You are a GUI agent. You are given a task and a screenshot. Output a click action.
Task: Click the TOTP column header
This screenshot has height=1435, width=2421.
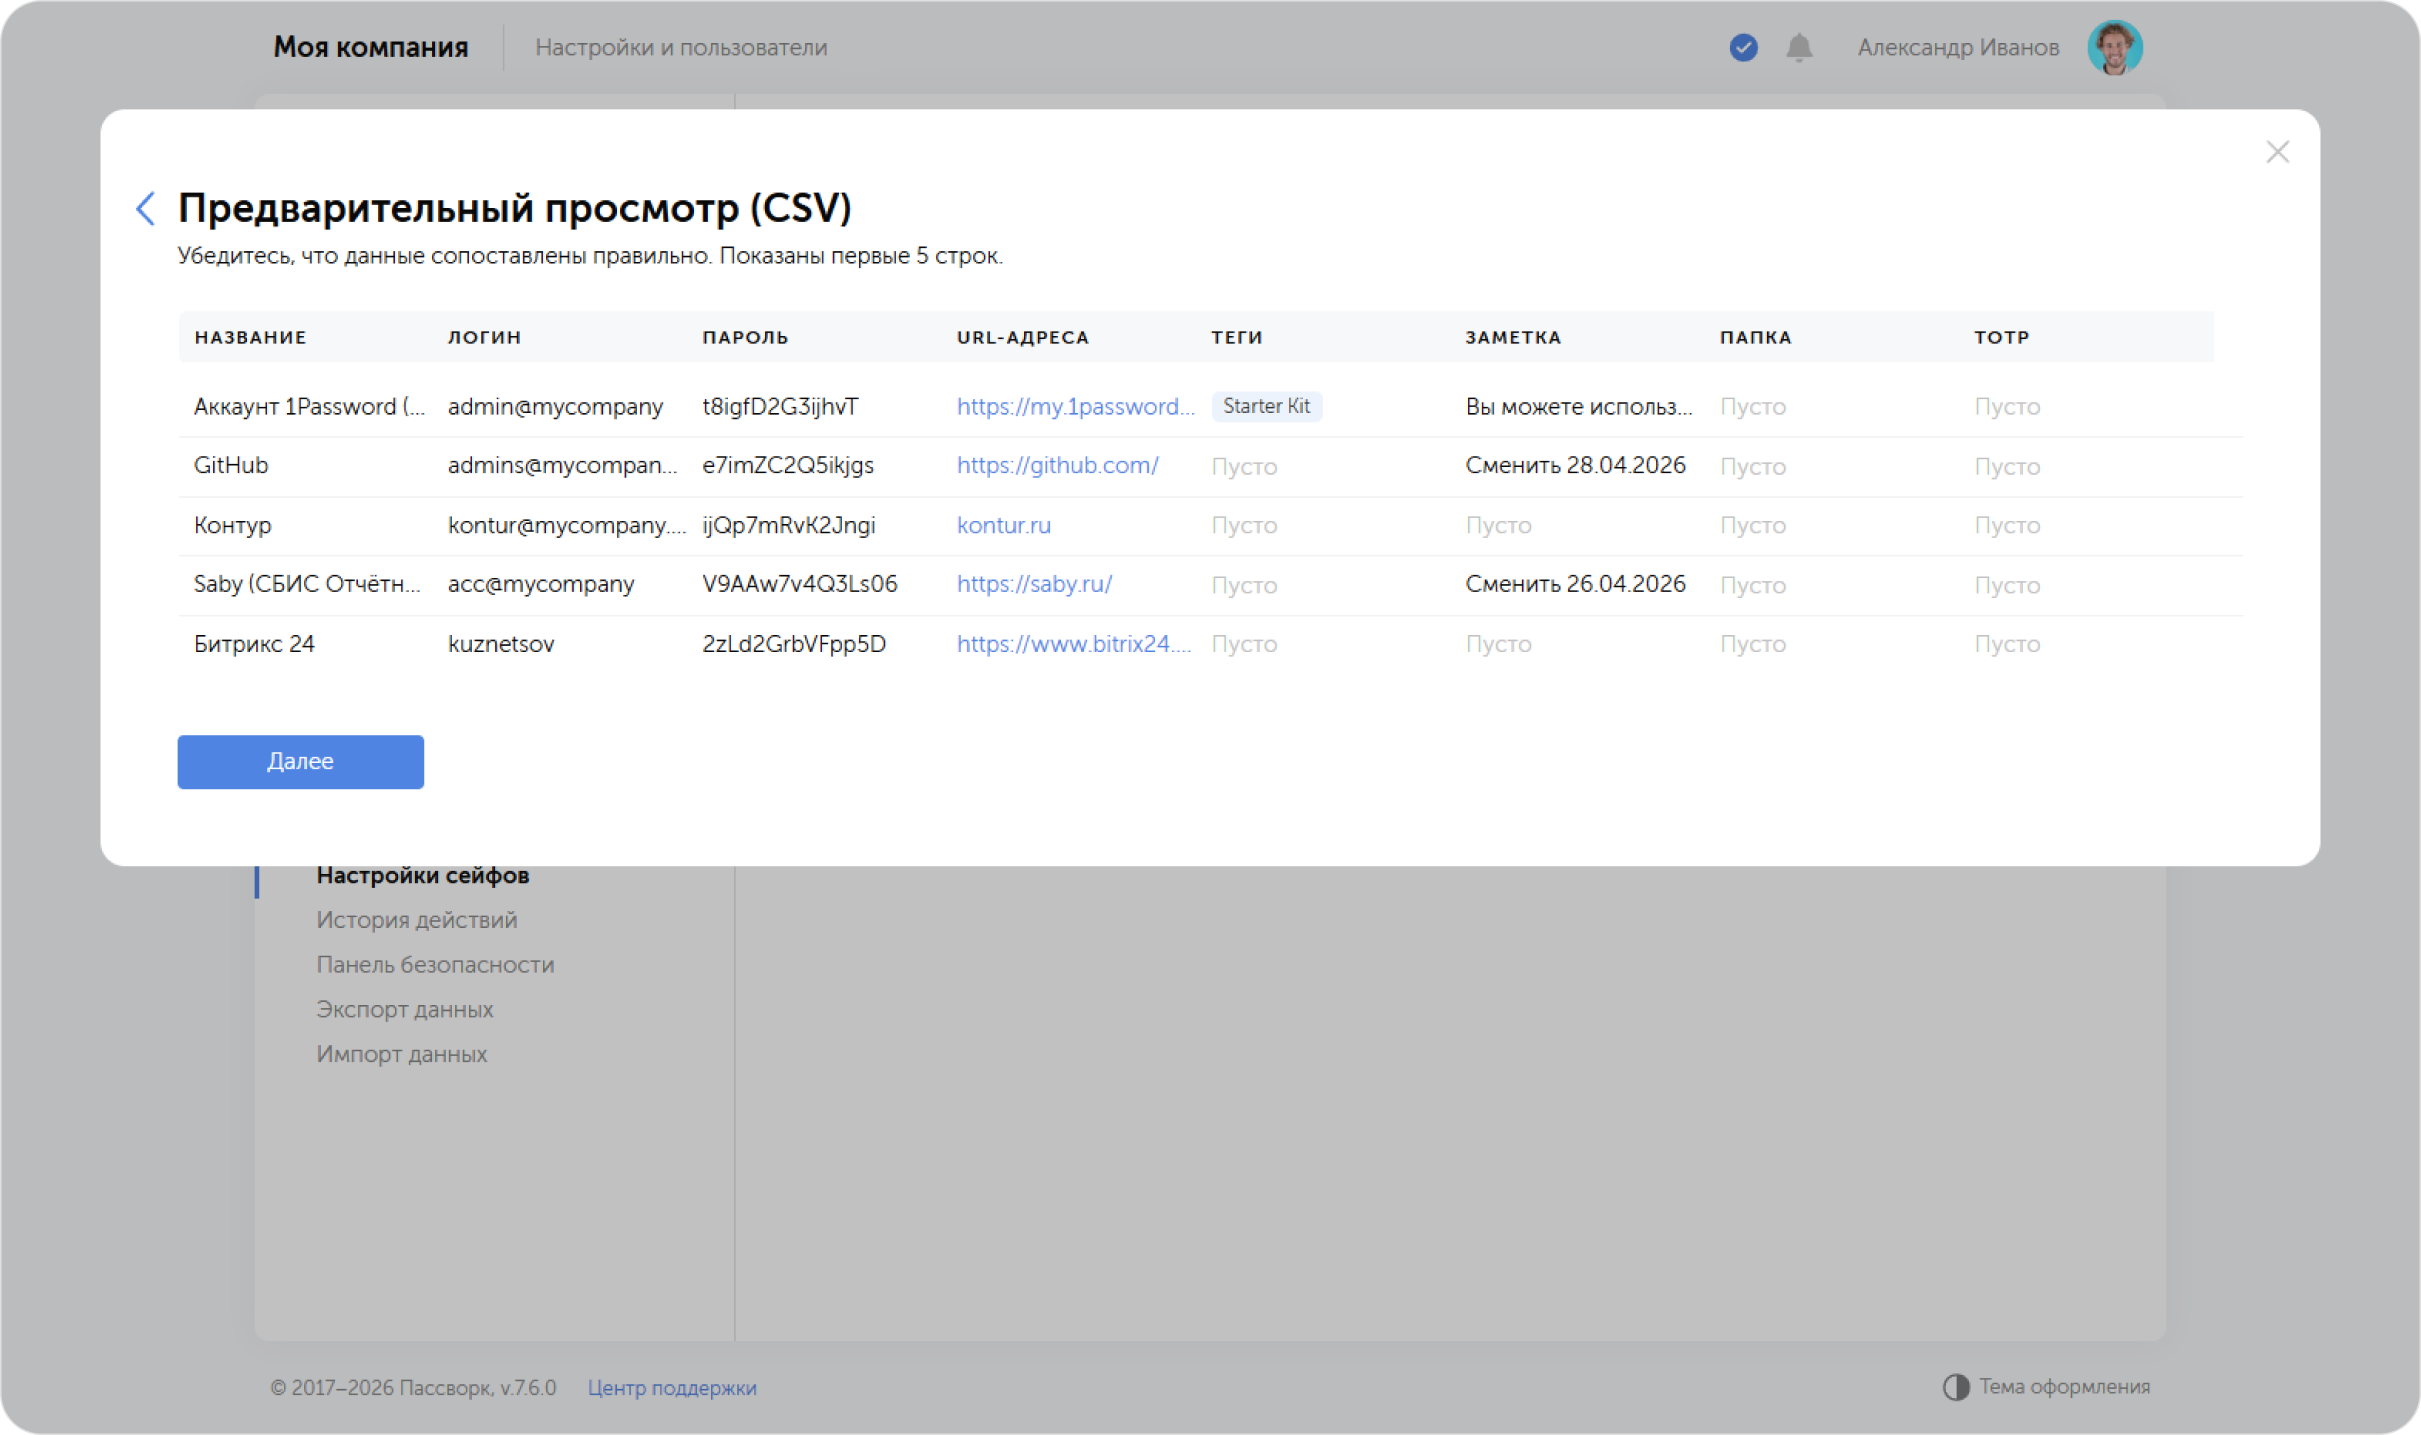2002,338
